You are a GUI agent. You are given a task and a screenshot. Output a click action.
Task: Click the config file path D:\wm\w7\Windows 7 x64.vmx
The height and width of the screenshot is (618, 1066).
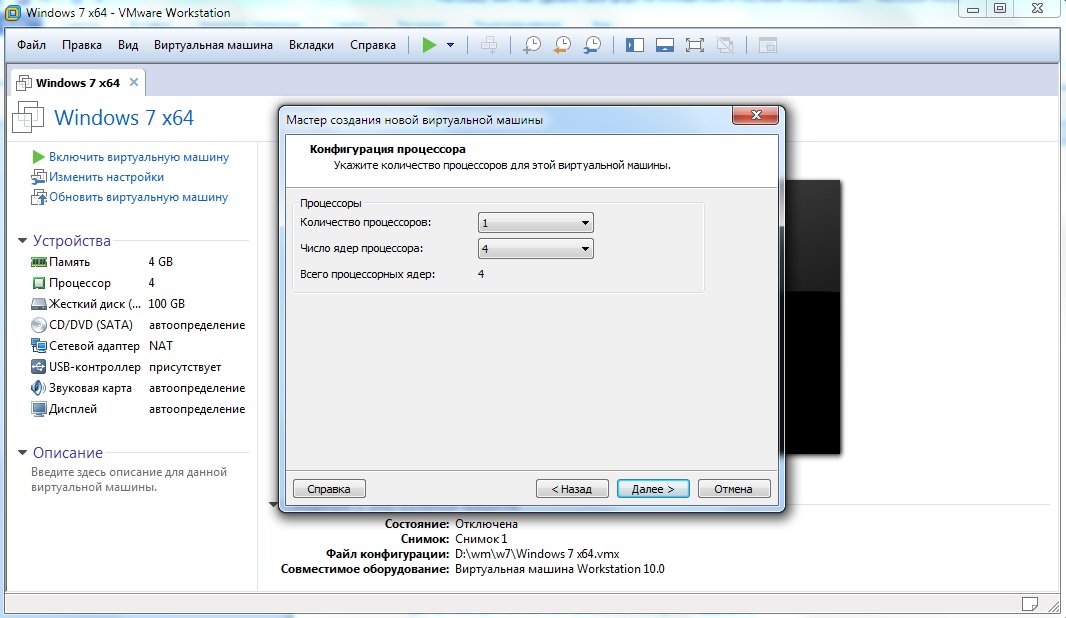pos(537,554)
